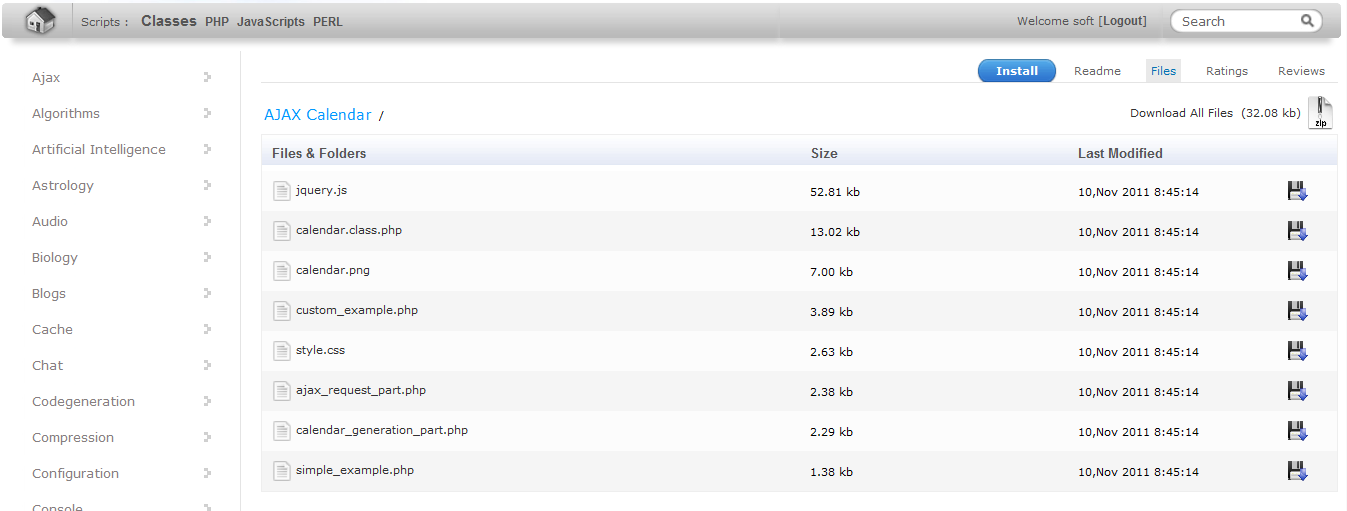This screenshot has height=511, width=1347.
Task: Download simple_example.php with save icon
Action: tap(1298, 471)
